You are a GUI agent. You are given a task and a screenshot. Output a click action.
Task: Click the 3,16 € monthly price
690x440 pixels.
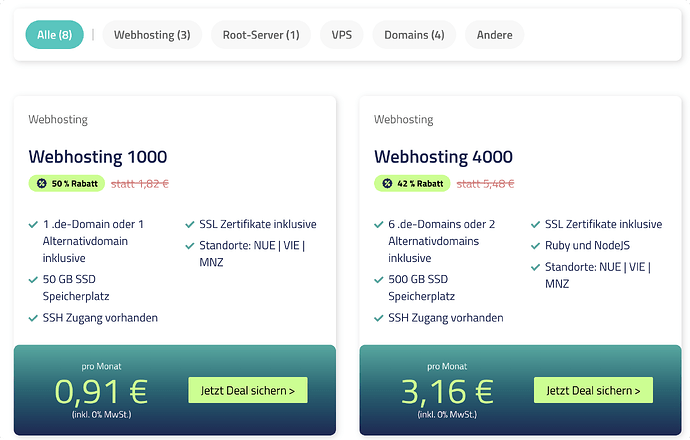(447, 390)
